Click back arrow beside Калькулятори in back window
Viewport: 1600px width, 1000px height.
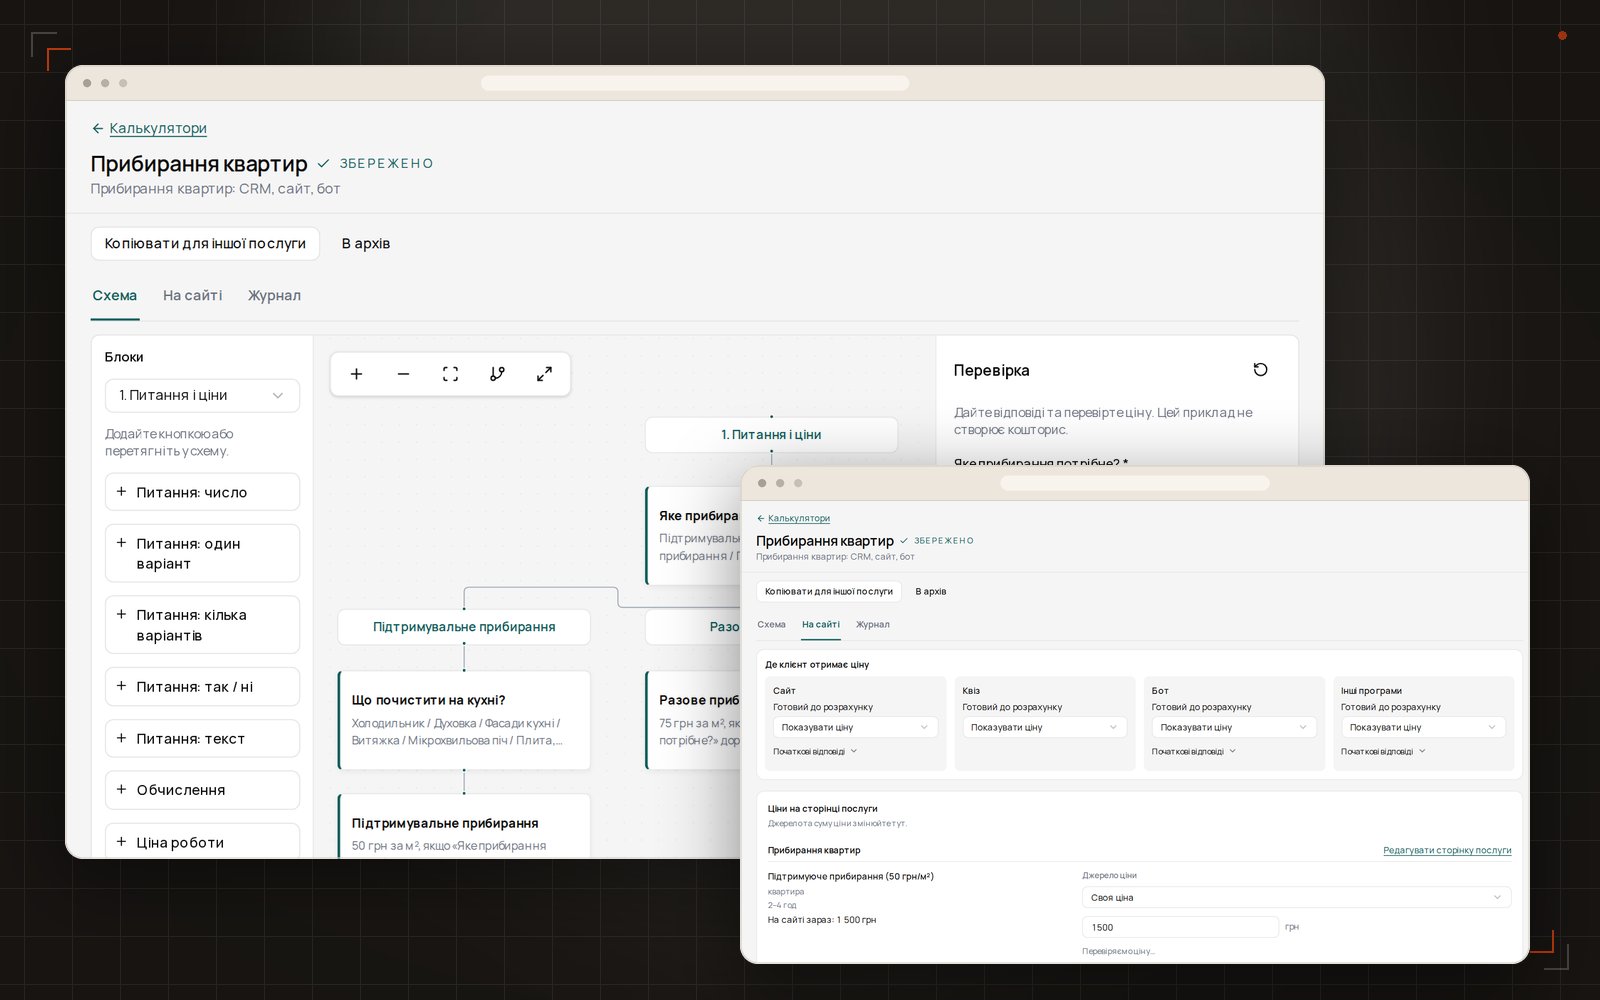pos(97,129)
